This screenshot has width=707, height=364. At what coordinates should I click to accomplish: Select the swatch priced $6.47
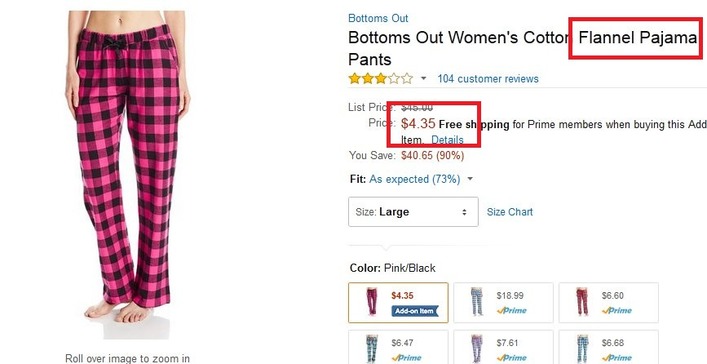coord(398,347)
